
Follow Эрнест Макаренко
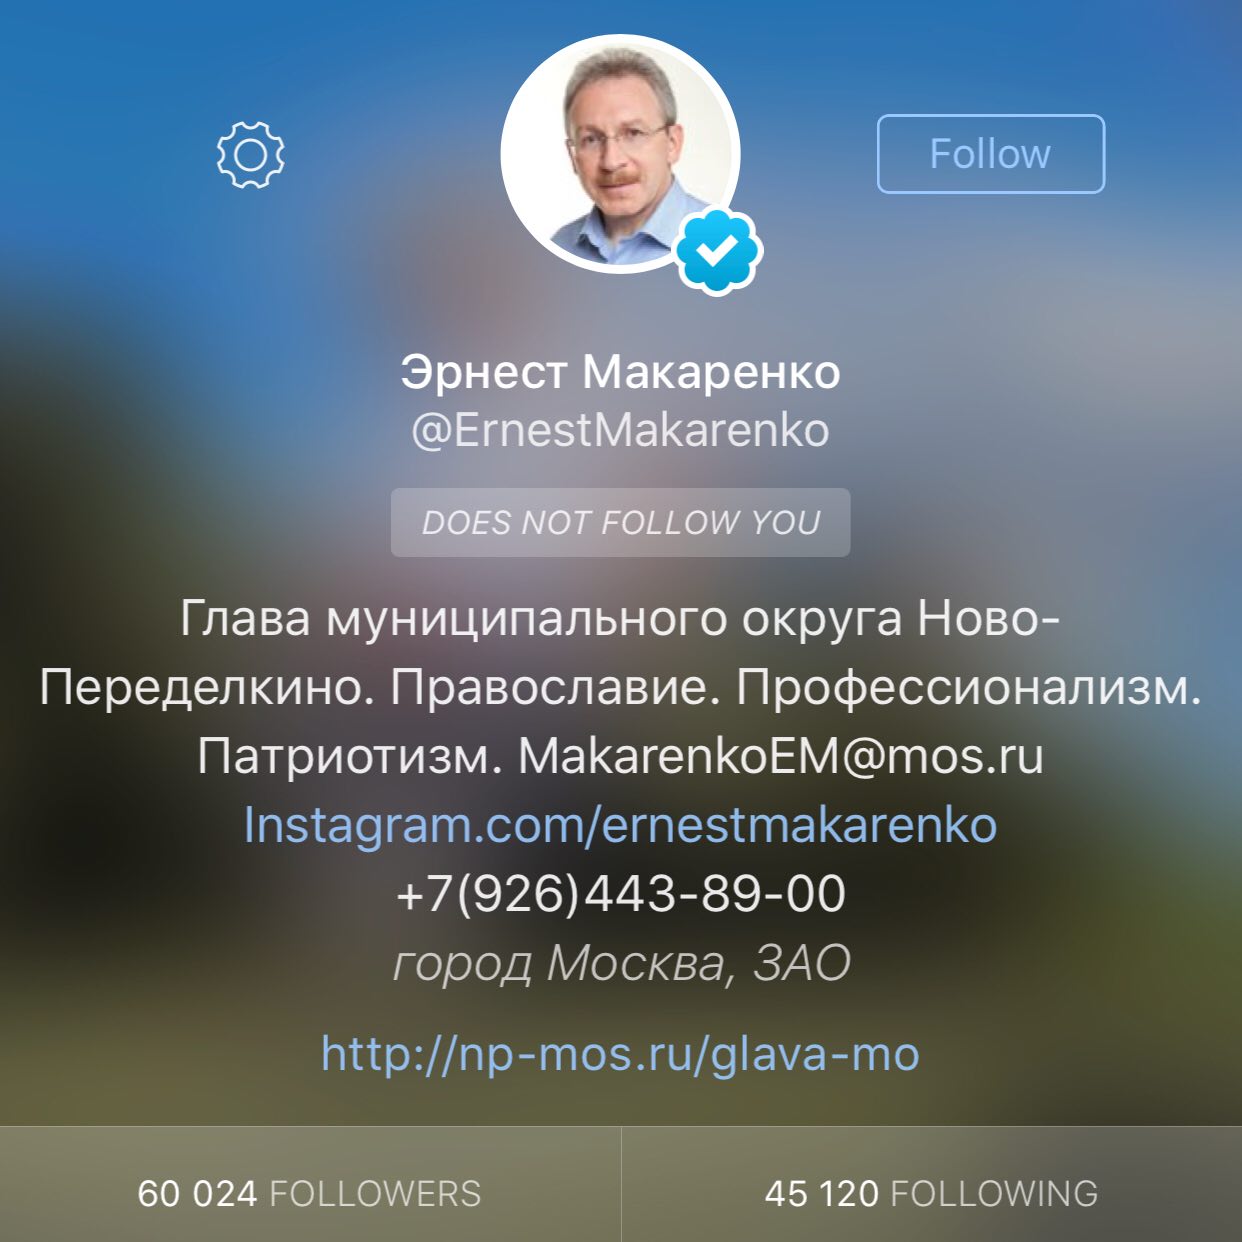990,154
